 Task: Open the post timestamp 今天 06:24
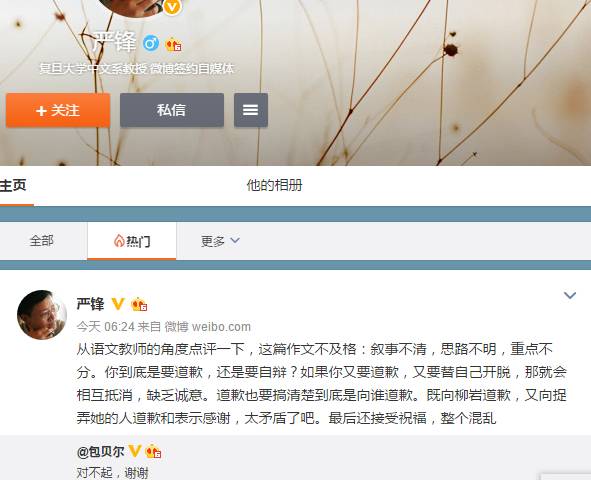click(106, 327)
